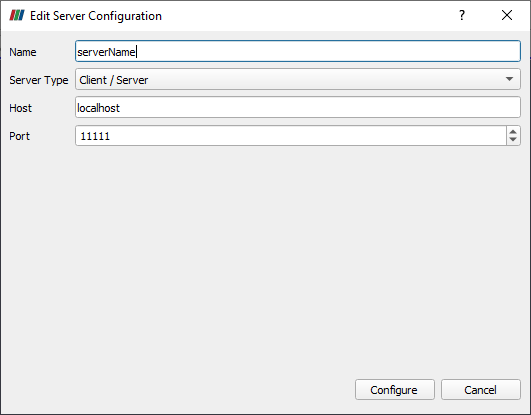This screenshot has width=531, height=415.
Task: Open the question mark help button
Action: 462,15
